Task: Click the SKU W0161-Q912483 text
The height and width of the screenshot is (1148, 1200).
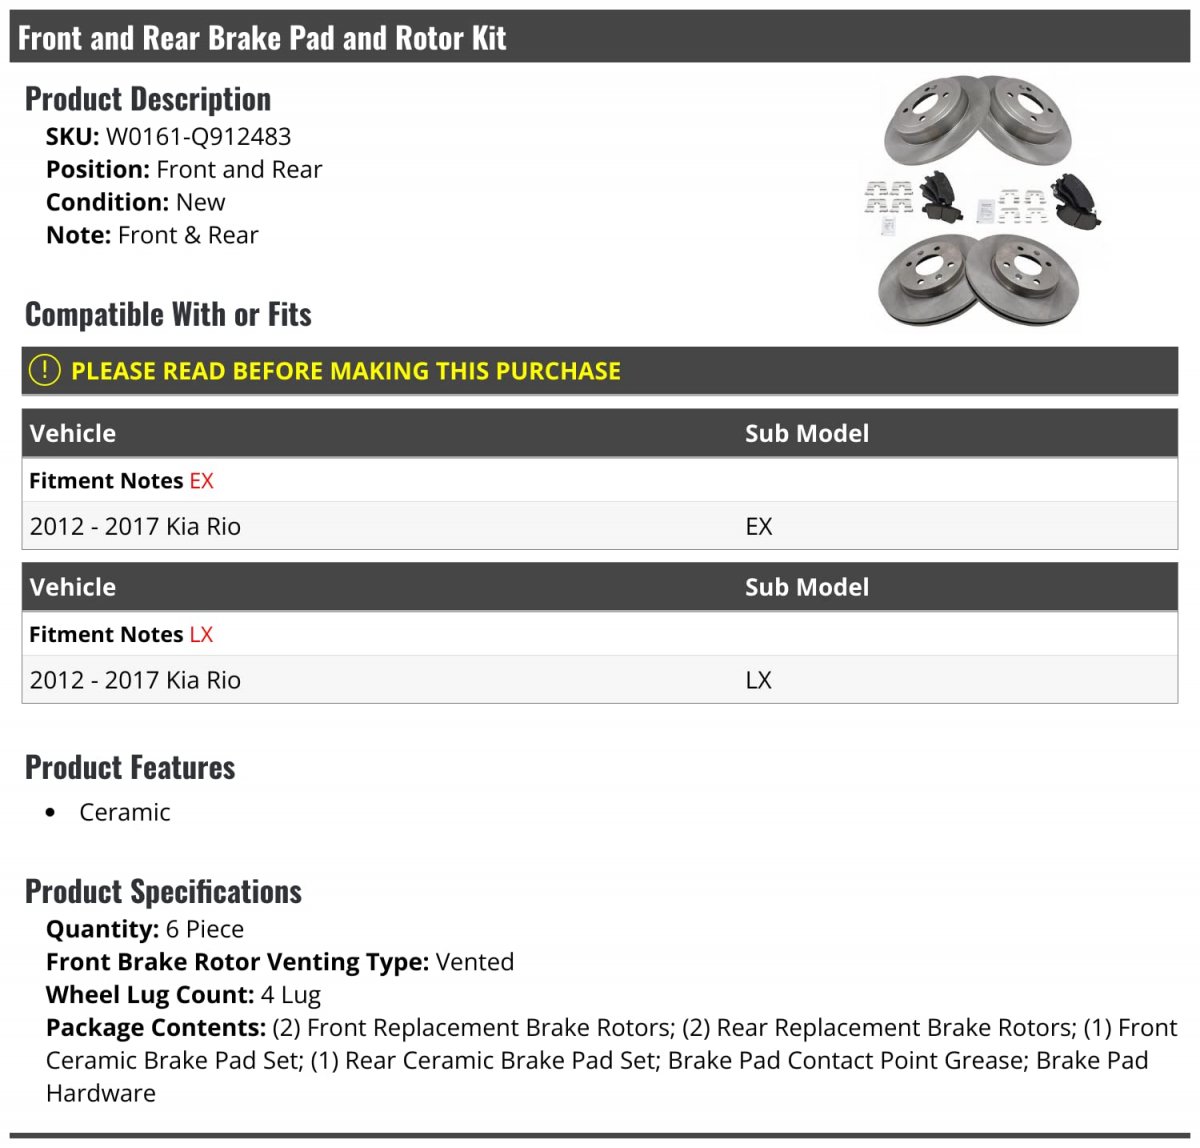Action: 169,136
